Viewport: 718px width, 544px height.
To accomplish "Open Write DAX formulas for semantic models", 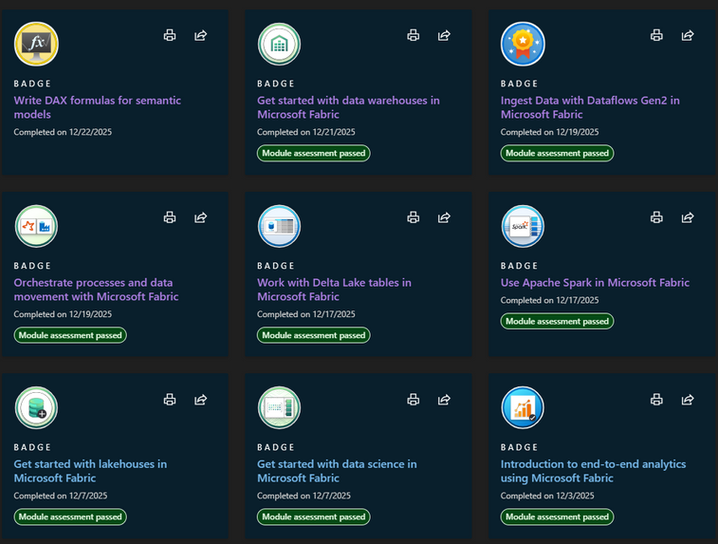I will point(97,107).
